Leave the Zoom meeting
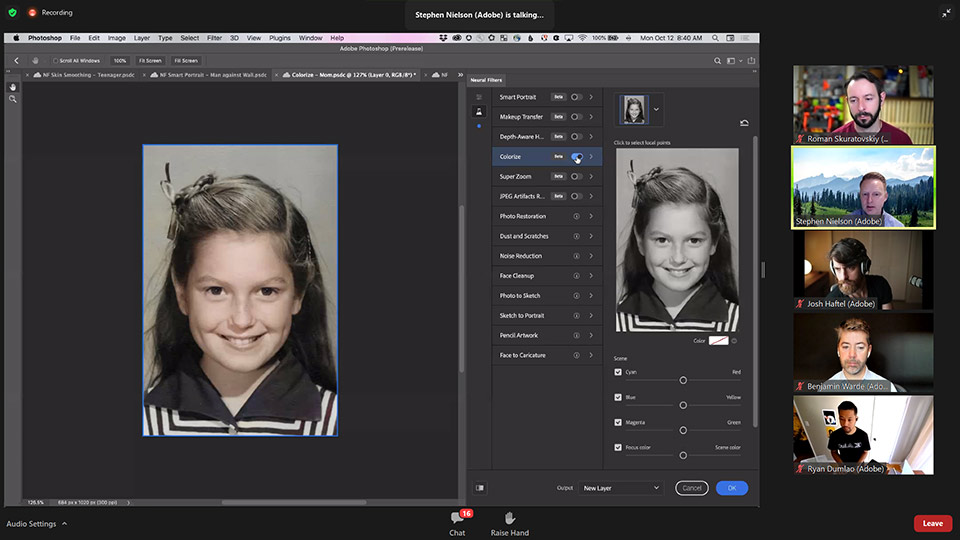 click(932, 523)
